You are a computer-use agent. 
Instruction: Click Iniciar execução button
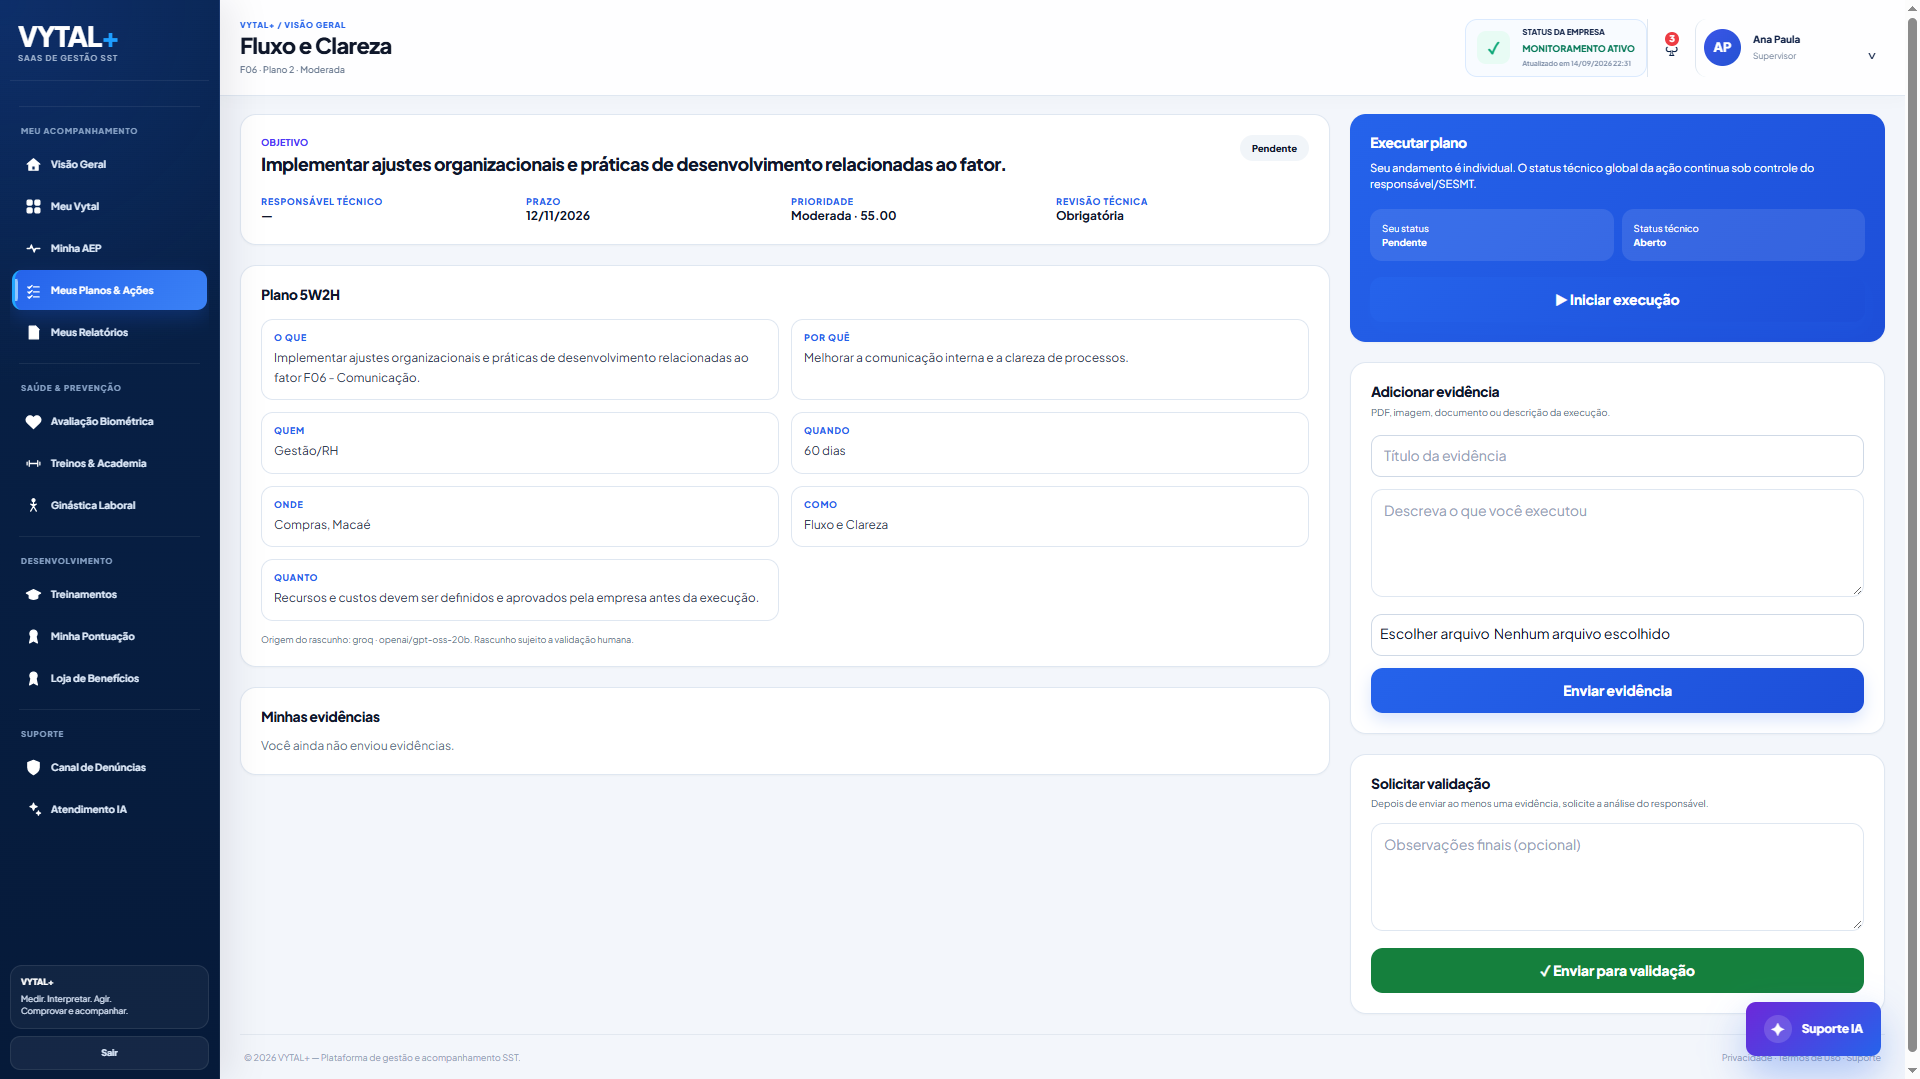click(1617, 300)
